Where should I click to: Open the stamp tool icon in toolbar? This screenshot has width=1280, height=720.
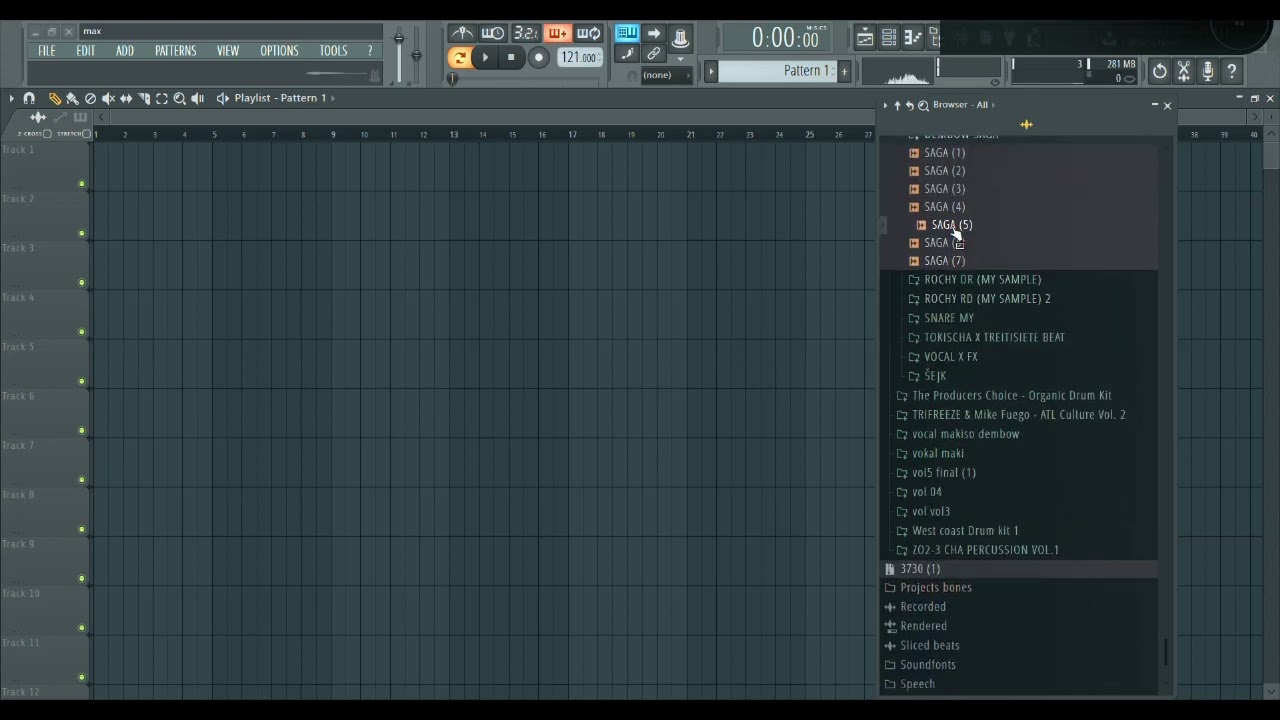click(680, 38)
